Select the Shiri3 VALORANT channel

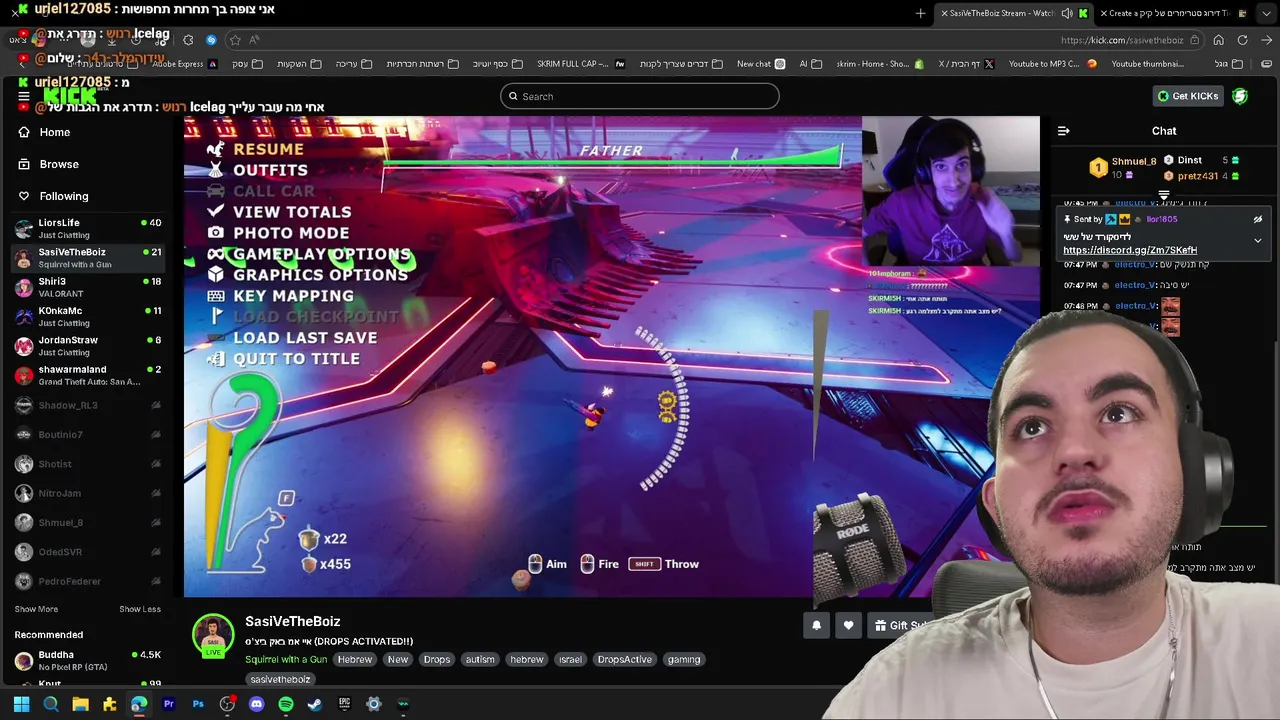[88, 288]
